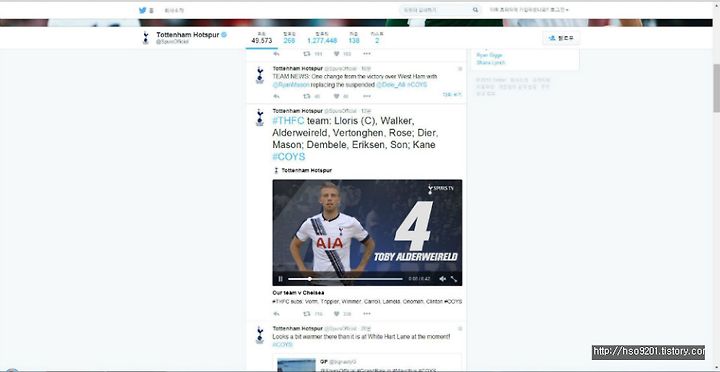Open more options on TEAM NEWS tweet
Viewport: 720px width, 372px height.
click(366, 96)
